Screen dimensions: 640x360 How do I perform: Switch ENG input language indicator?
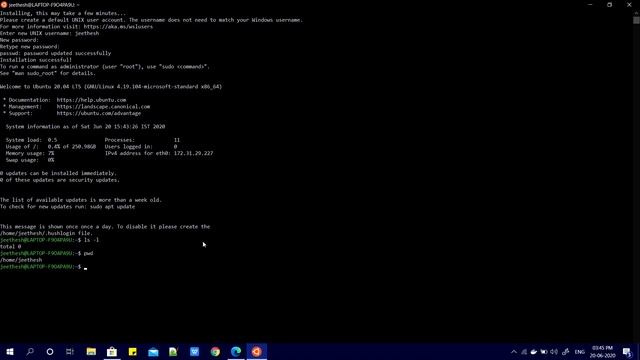pyautogui.click(x=580, y=352)
